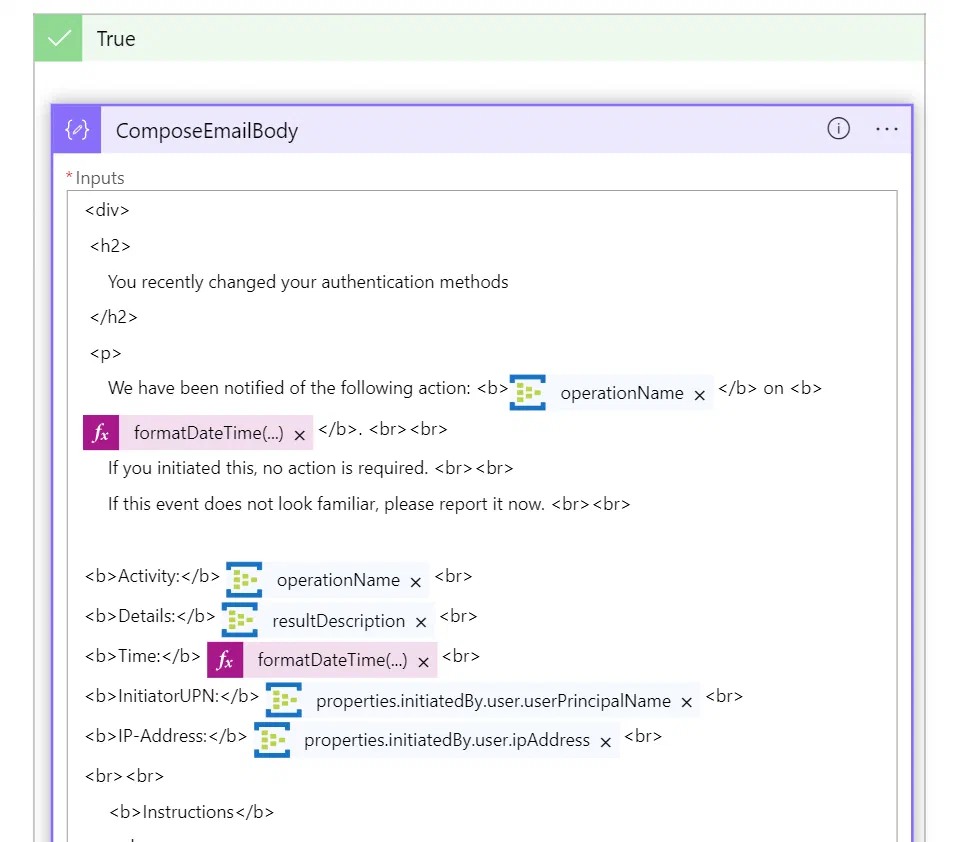Click the green checkmark icon next to True
955x842 pixels.
[x=58, y=38]
